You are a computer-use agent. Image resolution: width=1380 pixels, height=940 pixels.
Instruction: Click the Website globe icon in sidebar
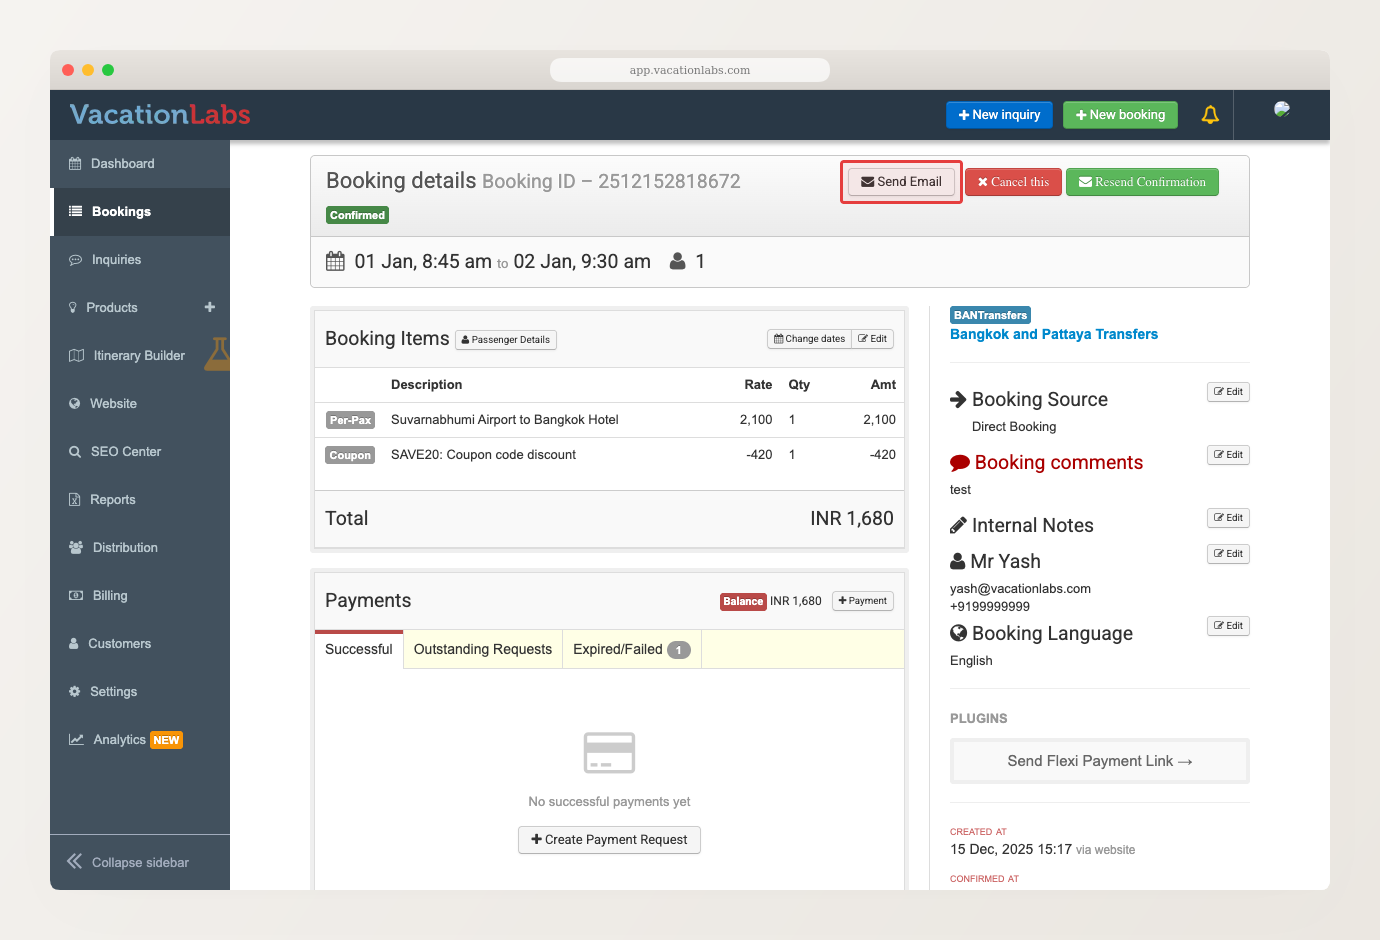(x=75, y=404)
